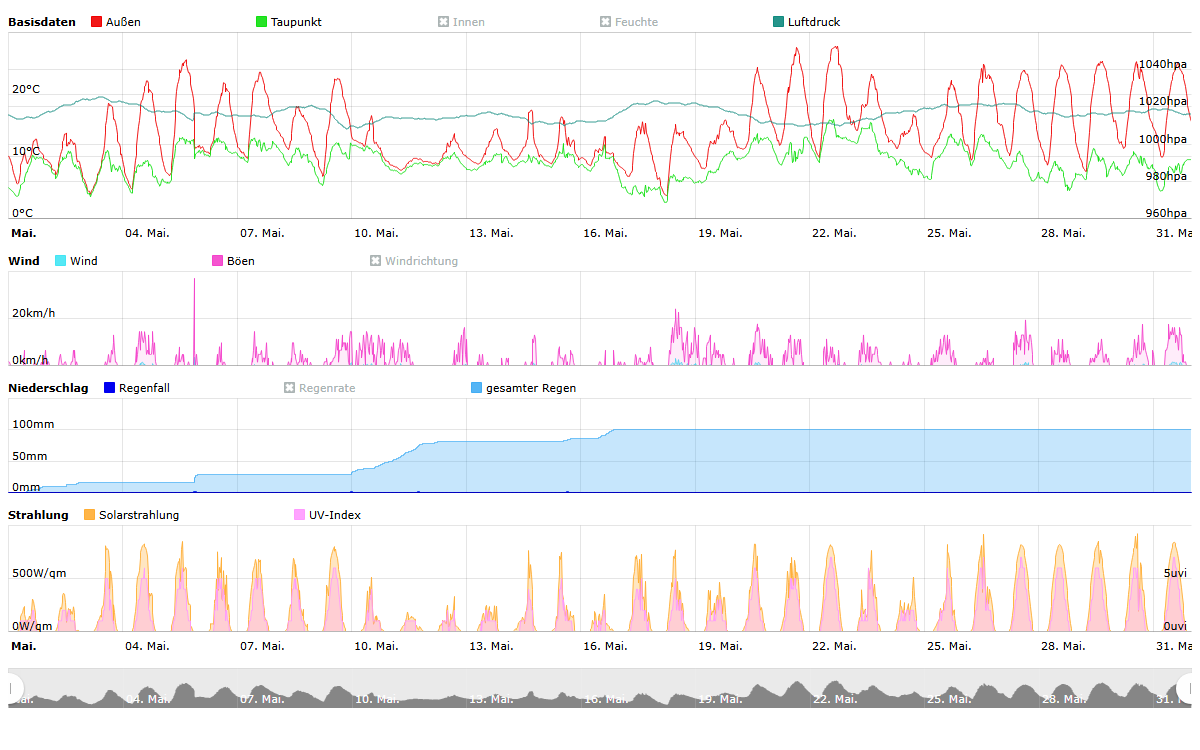Click the dark blue Regenfall legend icon

pos(110,388)
